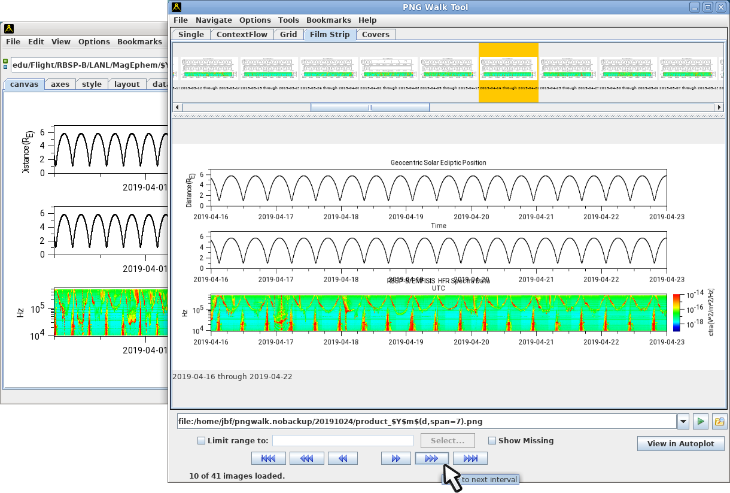Click the View in Autoplot button

[x=679, y=443]
